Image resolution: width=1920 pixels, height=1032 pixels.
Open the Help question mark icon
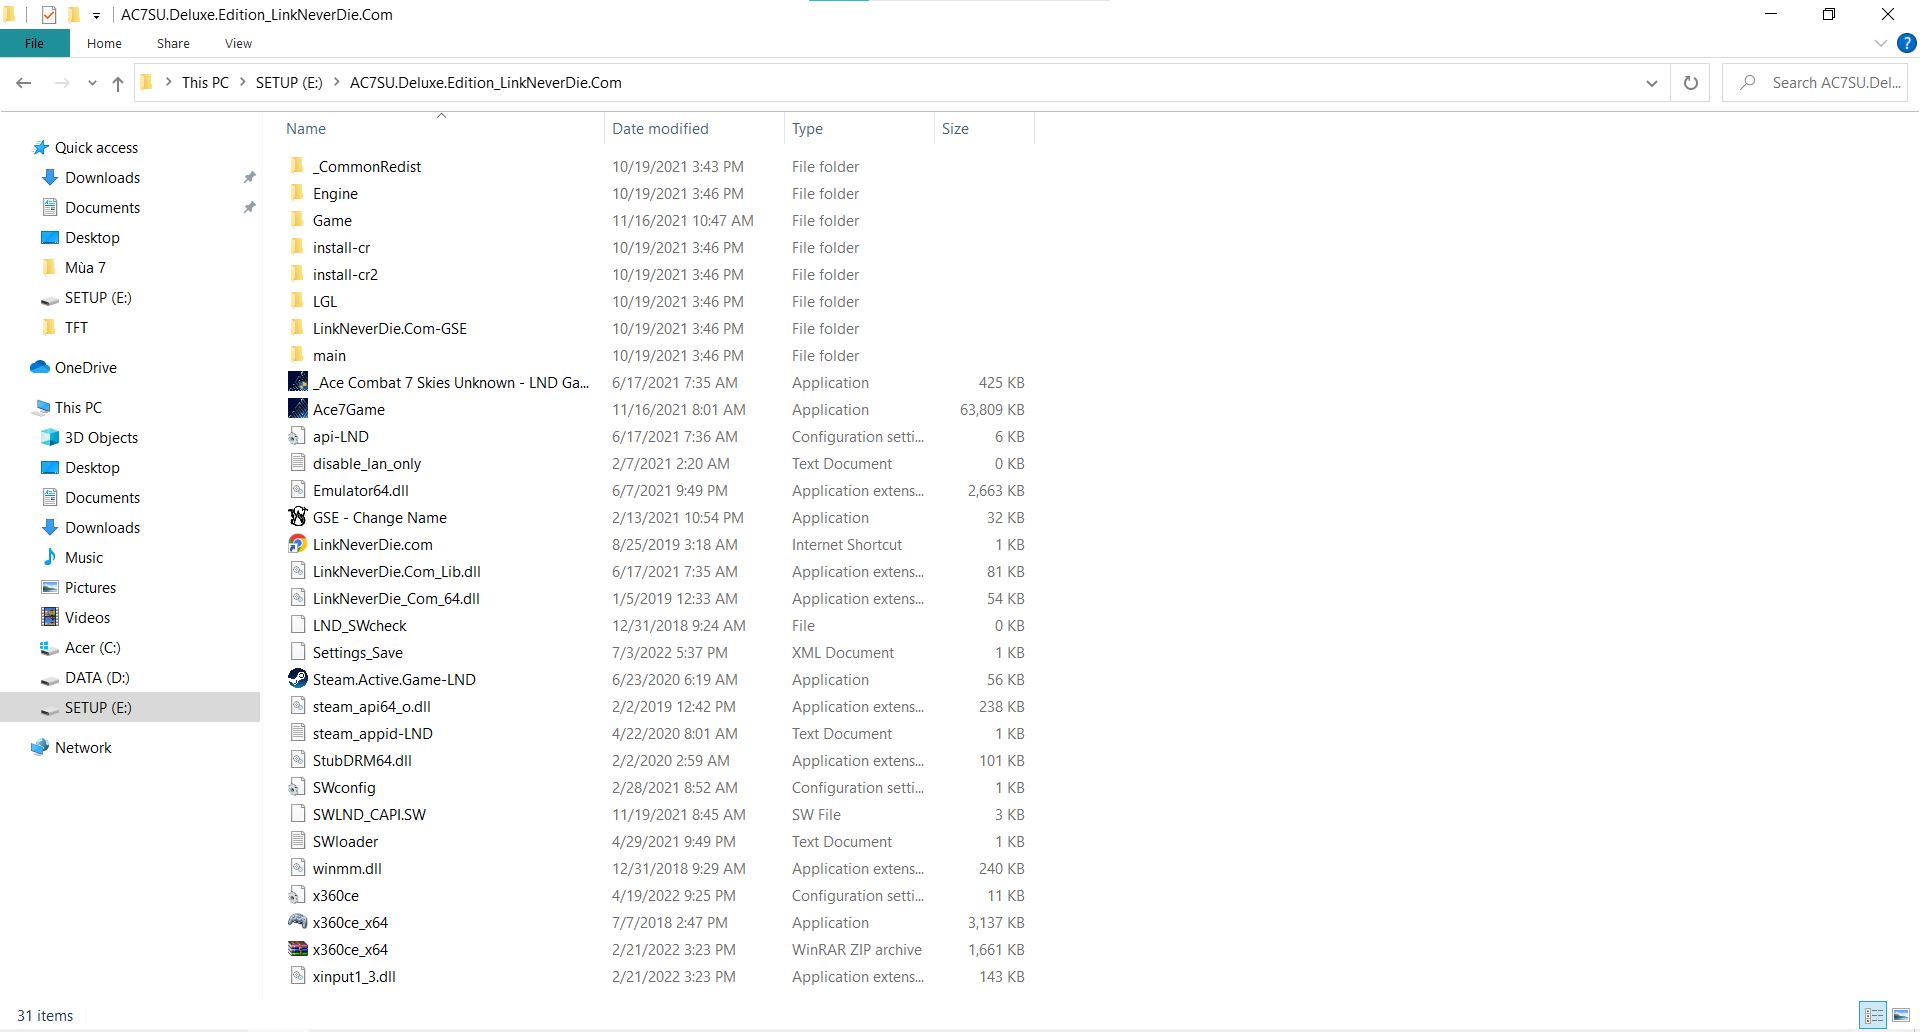coord(1906,43)
